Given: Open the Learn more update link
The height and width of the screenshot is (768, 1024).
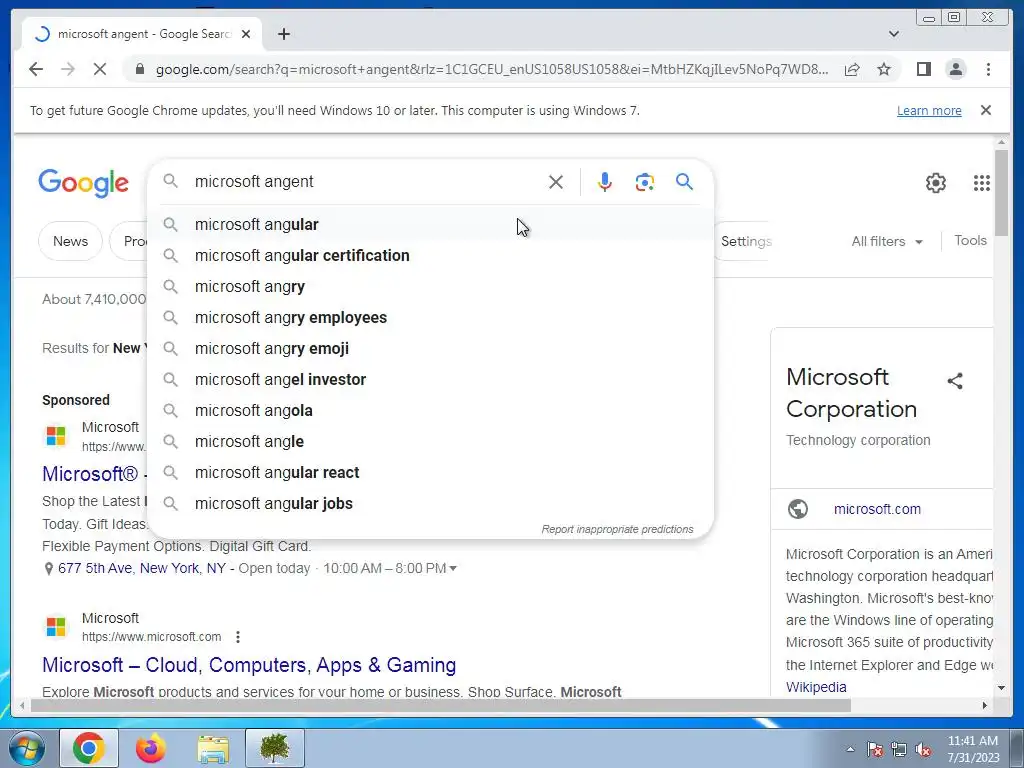Looking at the screenshot, I should pyautogui.click(x=929, y=110).
